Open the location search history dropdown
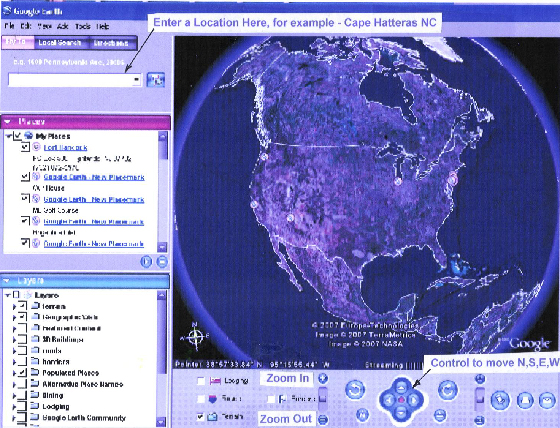The width and height of the screenshot is (560, 428). click(136, 80)
